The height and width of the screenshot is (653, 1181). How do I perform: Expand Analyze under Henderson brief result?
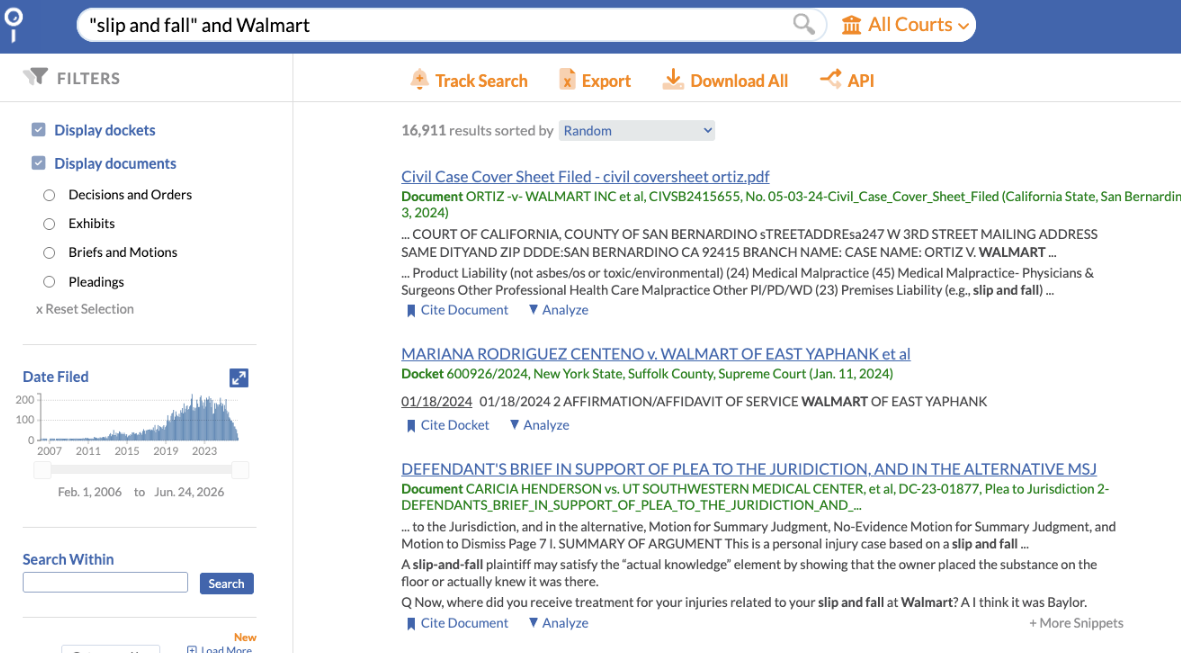point(558,623)
